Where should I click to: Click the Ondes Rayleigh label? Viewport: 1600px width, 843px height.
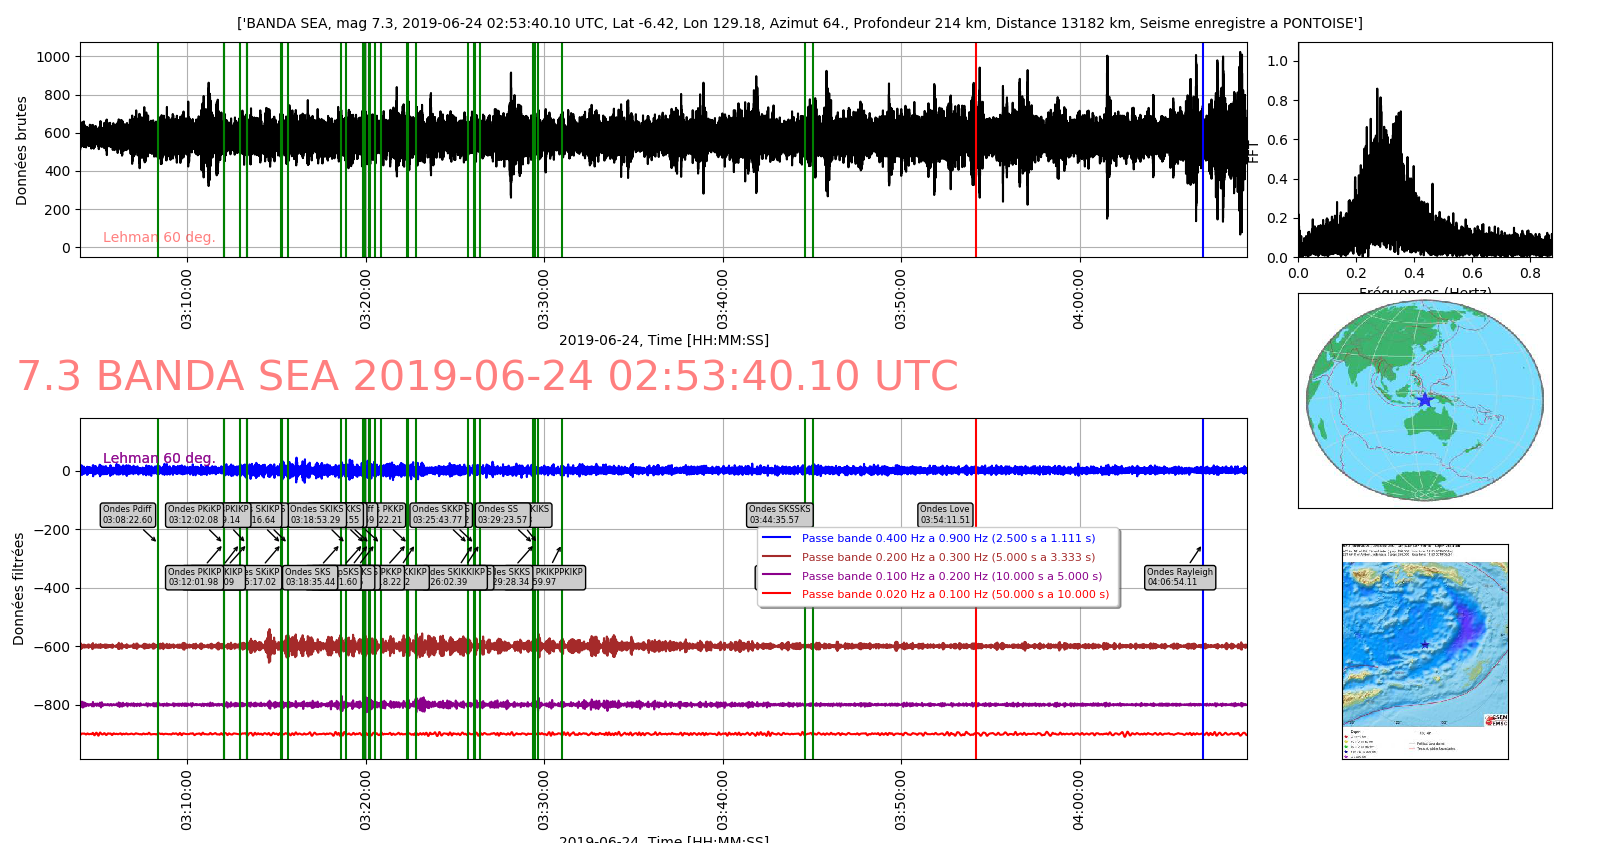tap(1180, 577)
